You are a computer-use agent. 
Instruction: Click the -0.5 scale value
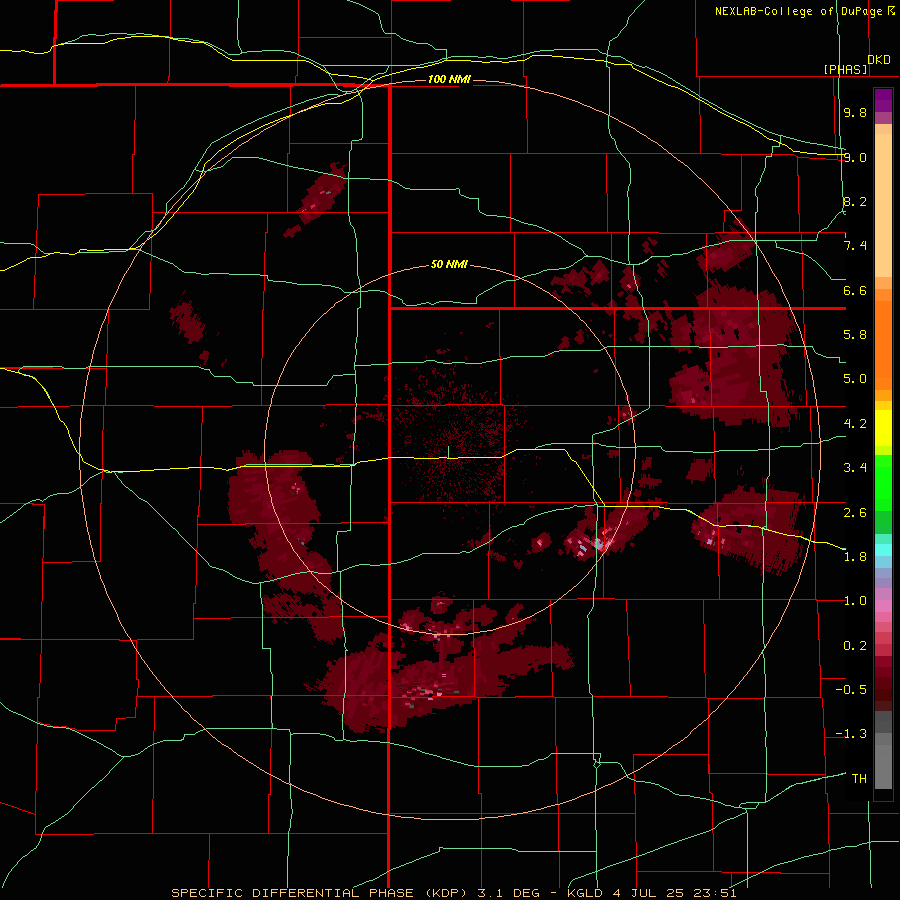(851, 690)
